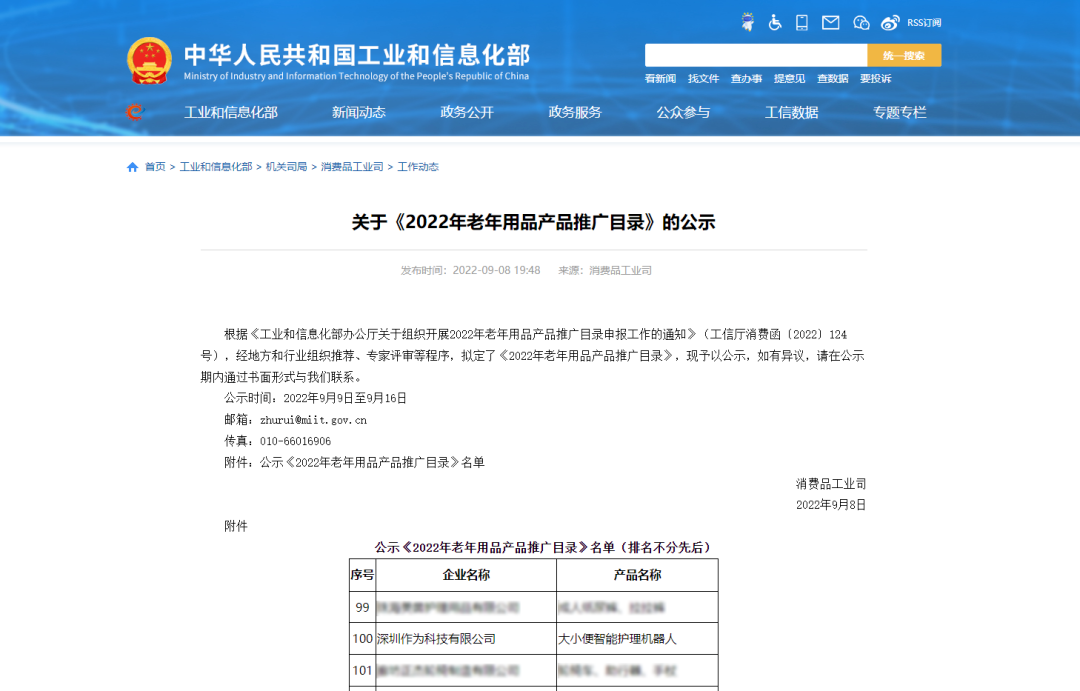Click the wheelchair accessibility icon
1080x691 pixels.
coord(775,22)
